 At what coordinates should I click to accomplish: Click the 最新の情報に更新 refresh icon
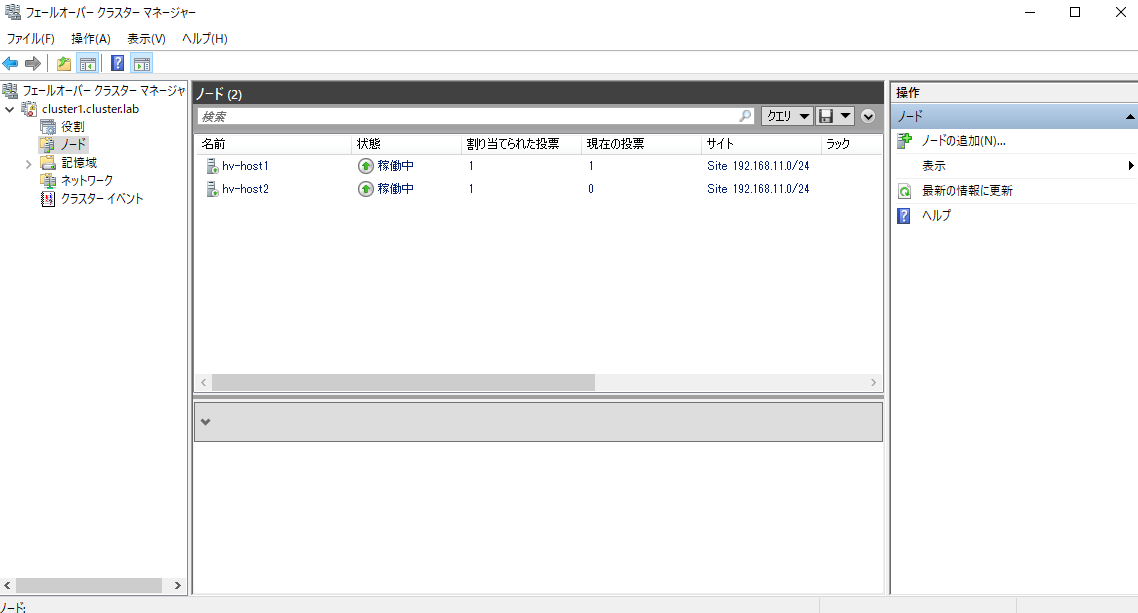pyautogui.click(x=903, y=192)
